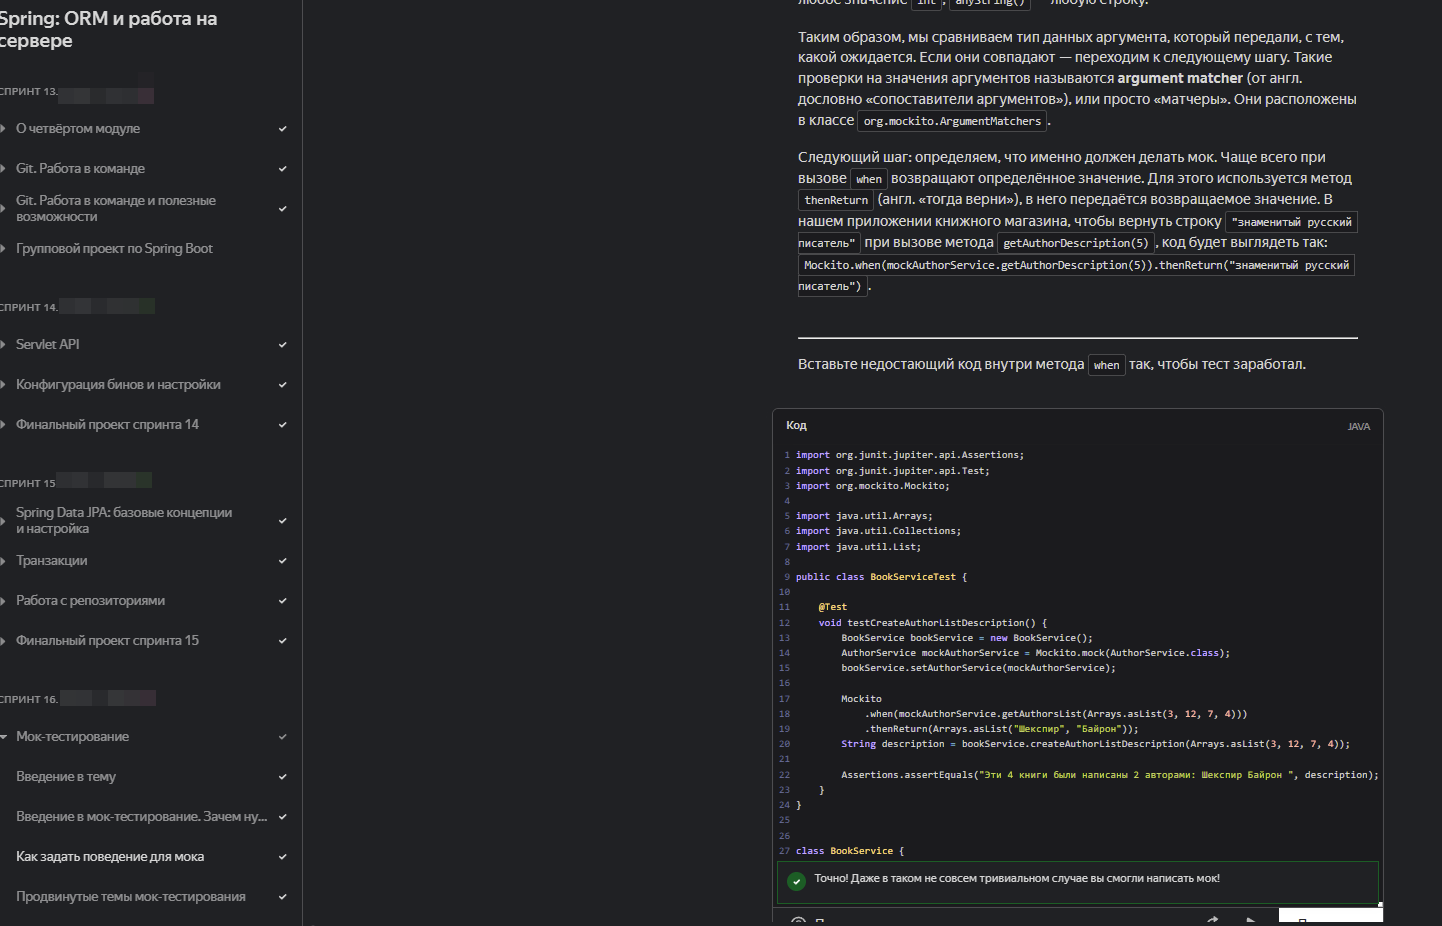Place cursor on the .when(mockAuthorService.getAuthorsList line
Screen dimensions: 1442x926
[x=1056, y=714]
